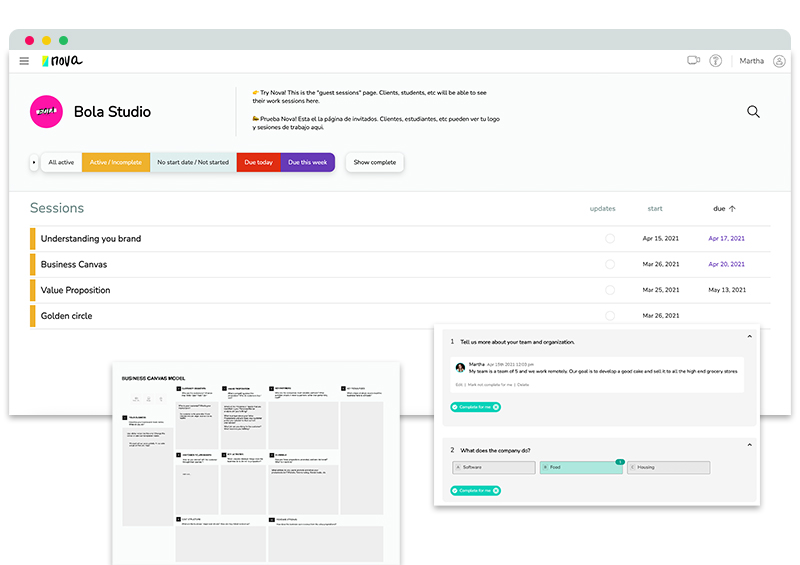800x565 pixels.
Task: Click the 'Tell us more about your team' question
Action: coord(517,342)
